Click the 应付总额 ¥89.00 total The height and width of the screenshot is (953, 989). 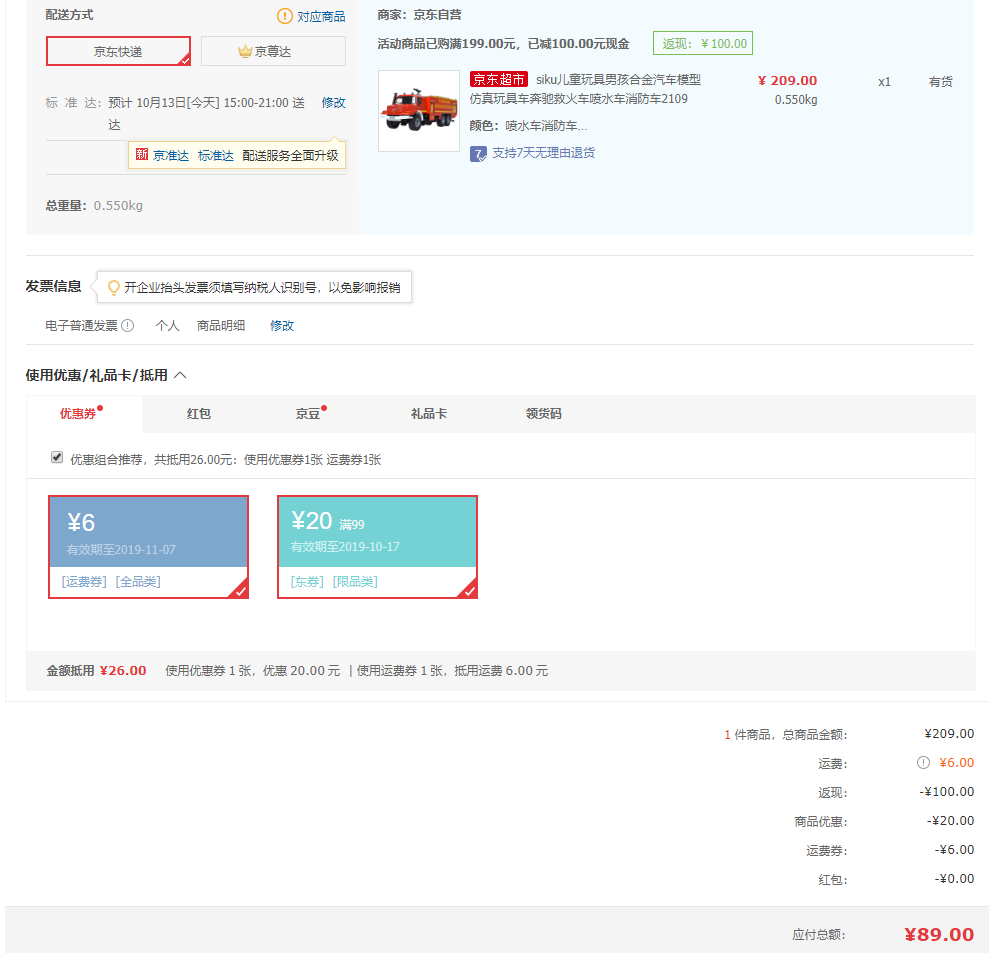click(x=939, y=934)
